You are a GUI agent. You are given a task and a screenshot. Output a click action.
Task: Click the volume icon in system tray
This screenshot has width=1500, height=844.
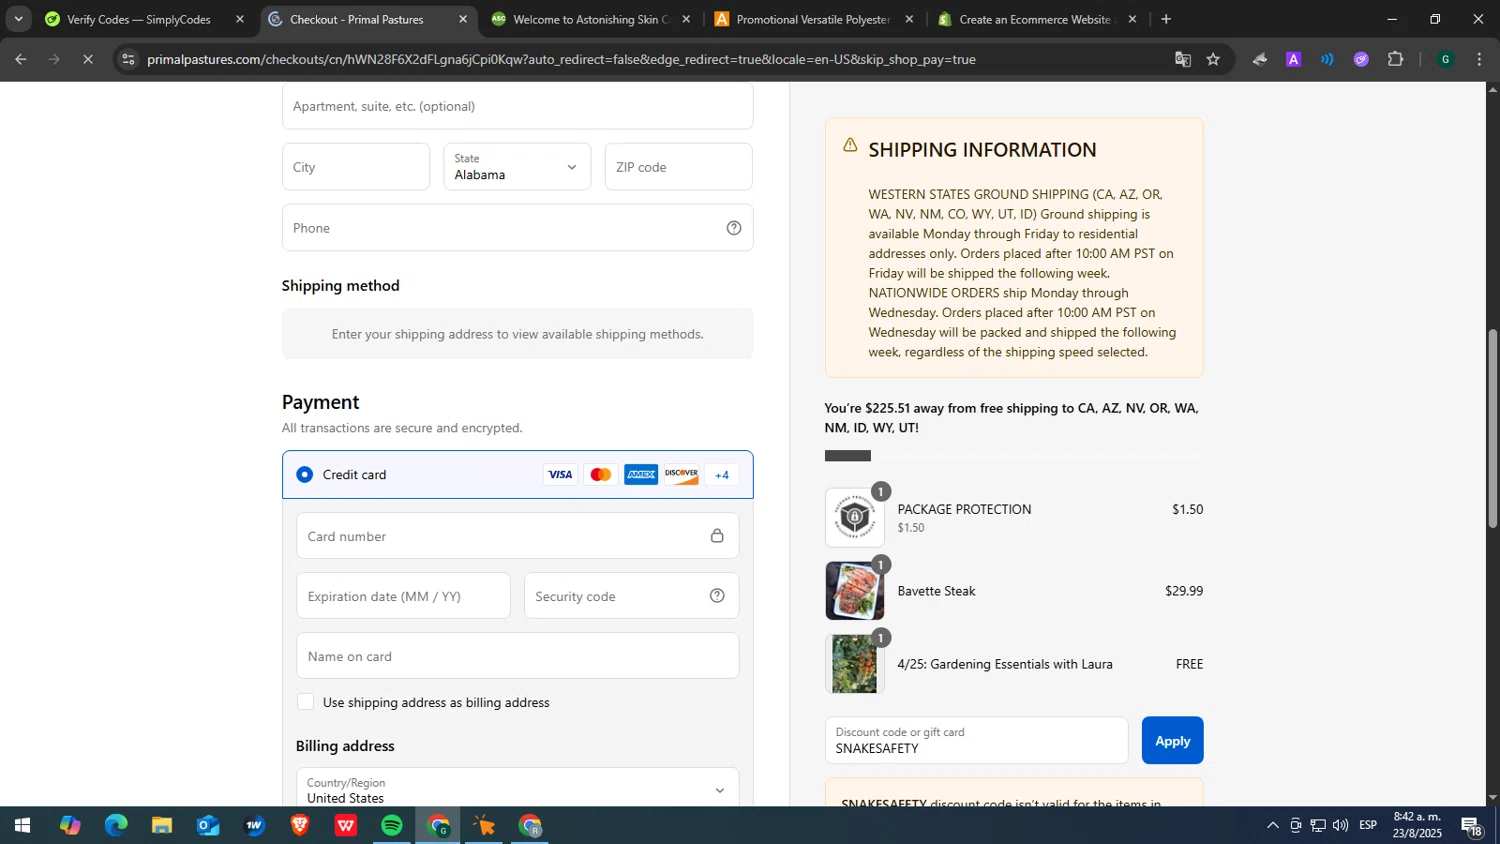1340,825
